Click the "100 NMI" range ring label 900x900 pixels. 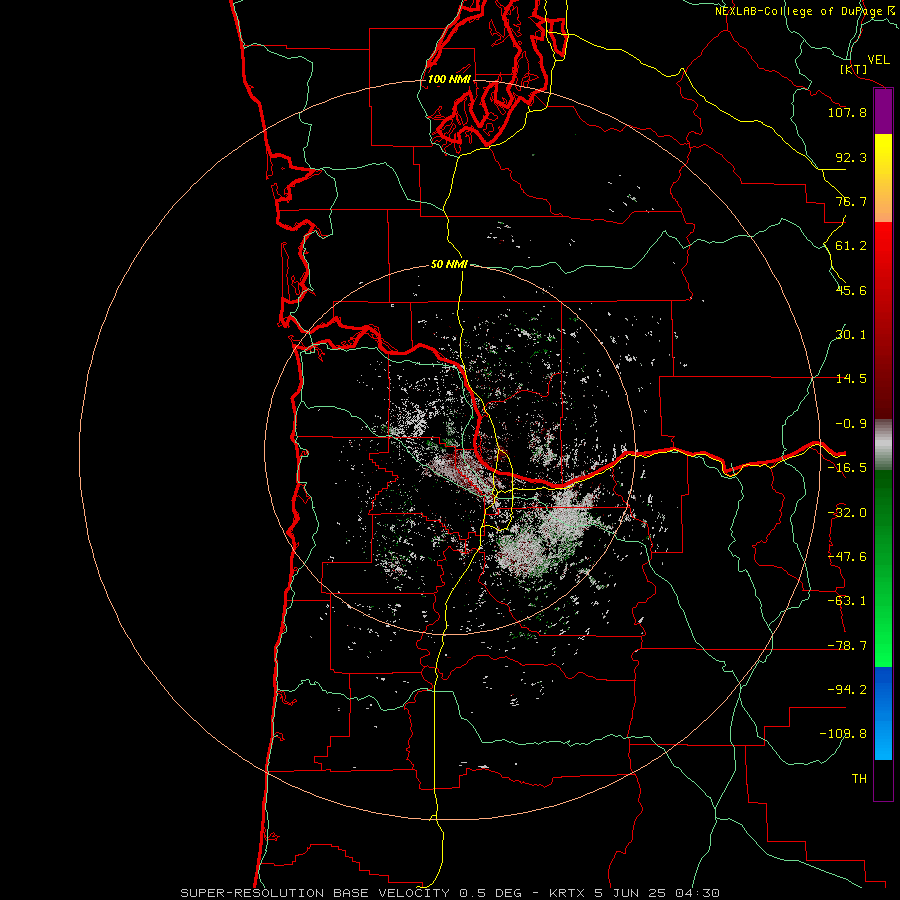pos(449,79)
